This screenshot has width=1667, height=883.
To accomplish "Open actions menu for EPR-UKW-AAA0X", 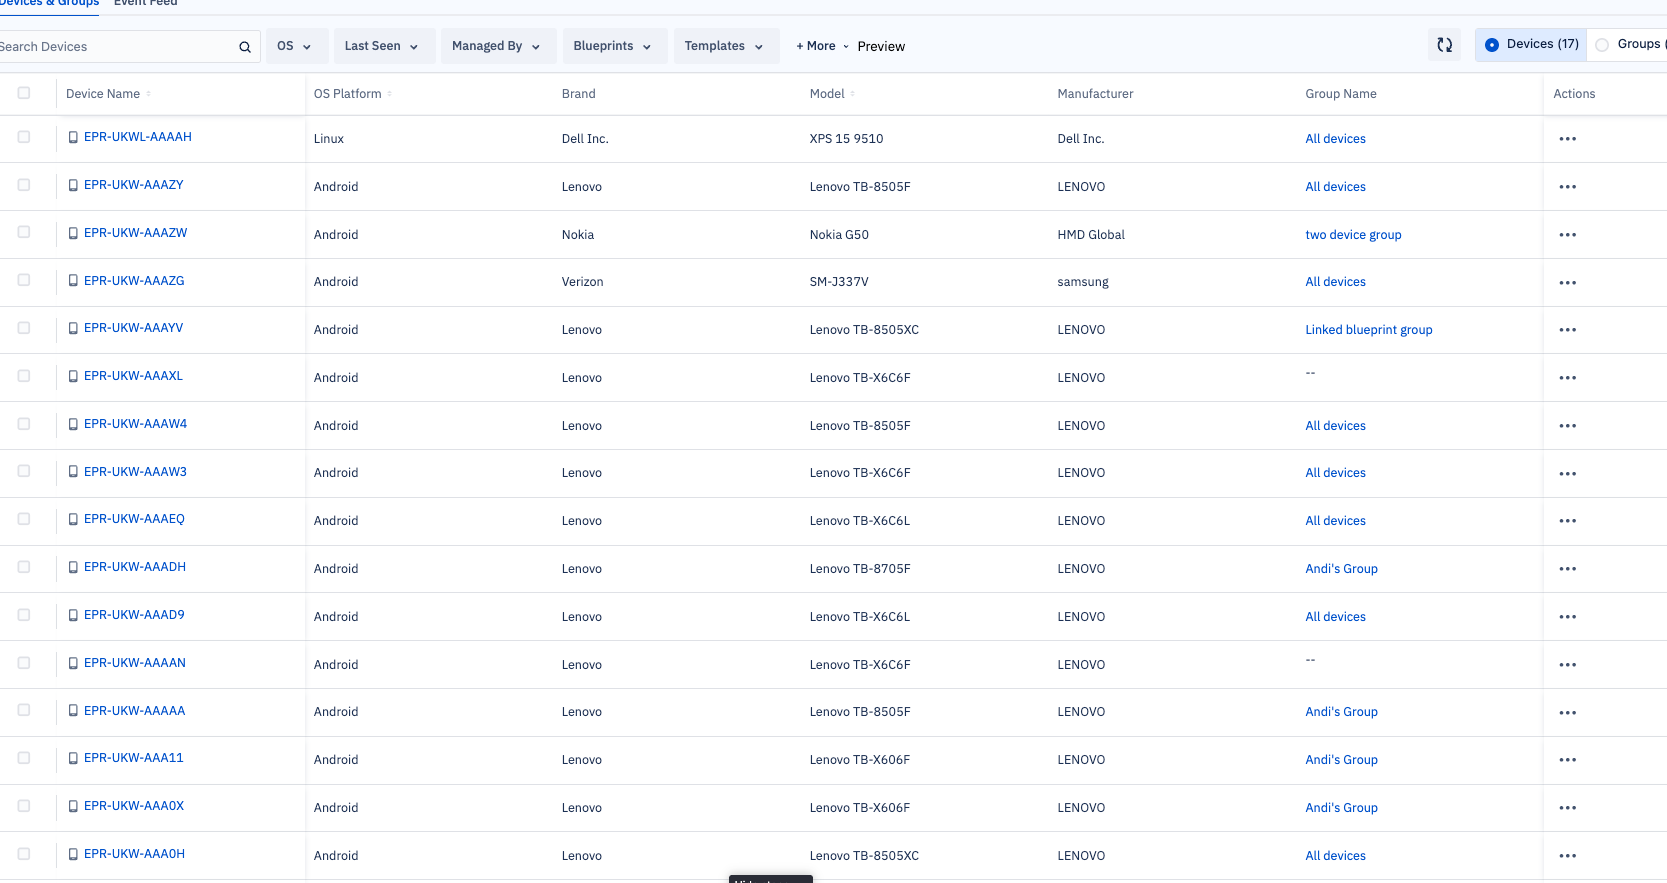I will pos(1567,808).
